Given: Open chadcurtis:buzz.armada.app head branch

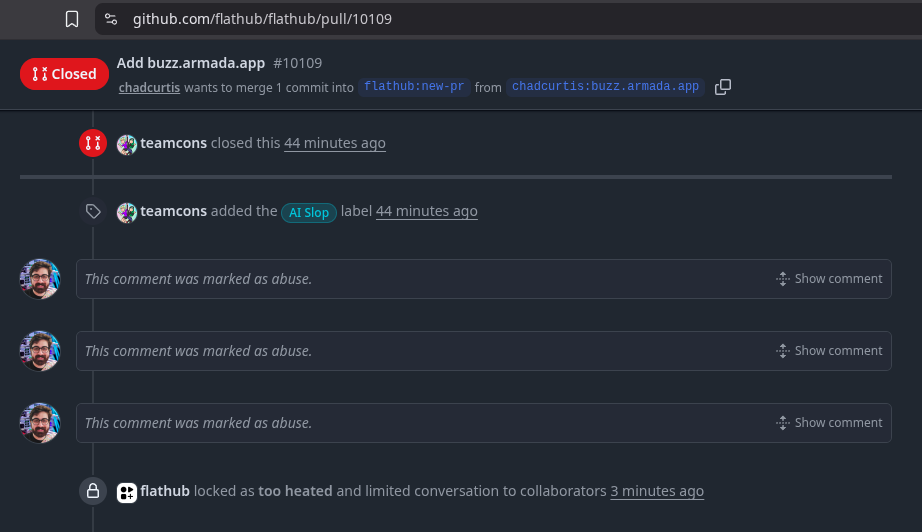Looking at the screenshot, I should [605, 87].
